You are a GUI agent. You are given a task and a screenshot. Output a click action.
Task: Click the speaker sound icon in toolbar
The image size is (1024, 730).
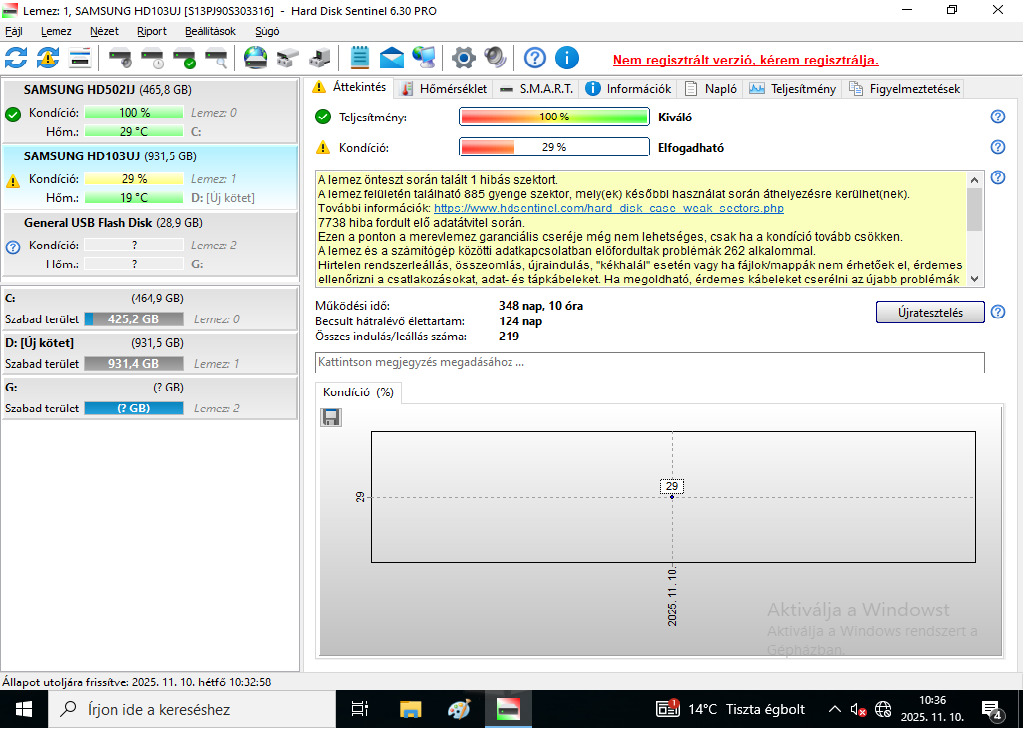(x=496, y=58)
